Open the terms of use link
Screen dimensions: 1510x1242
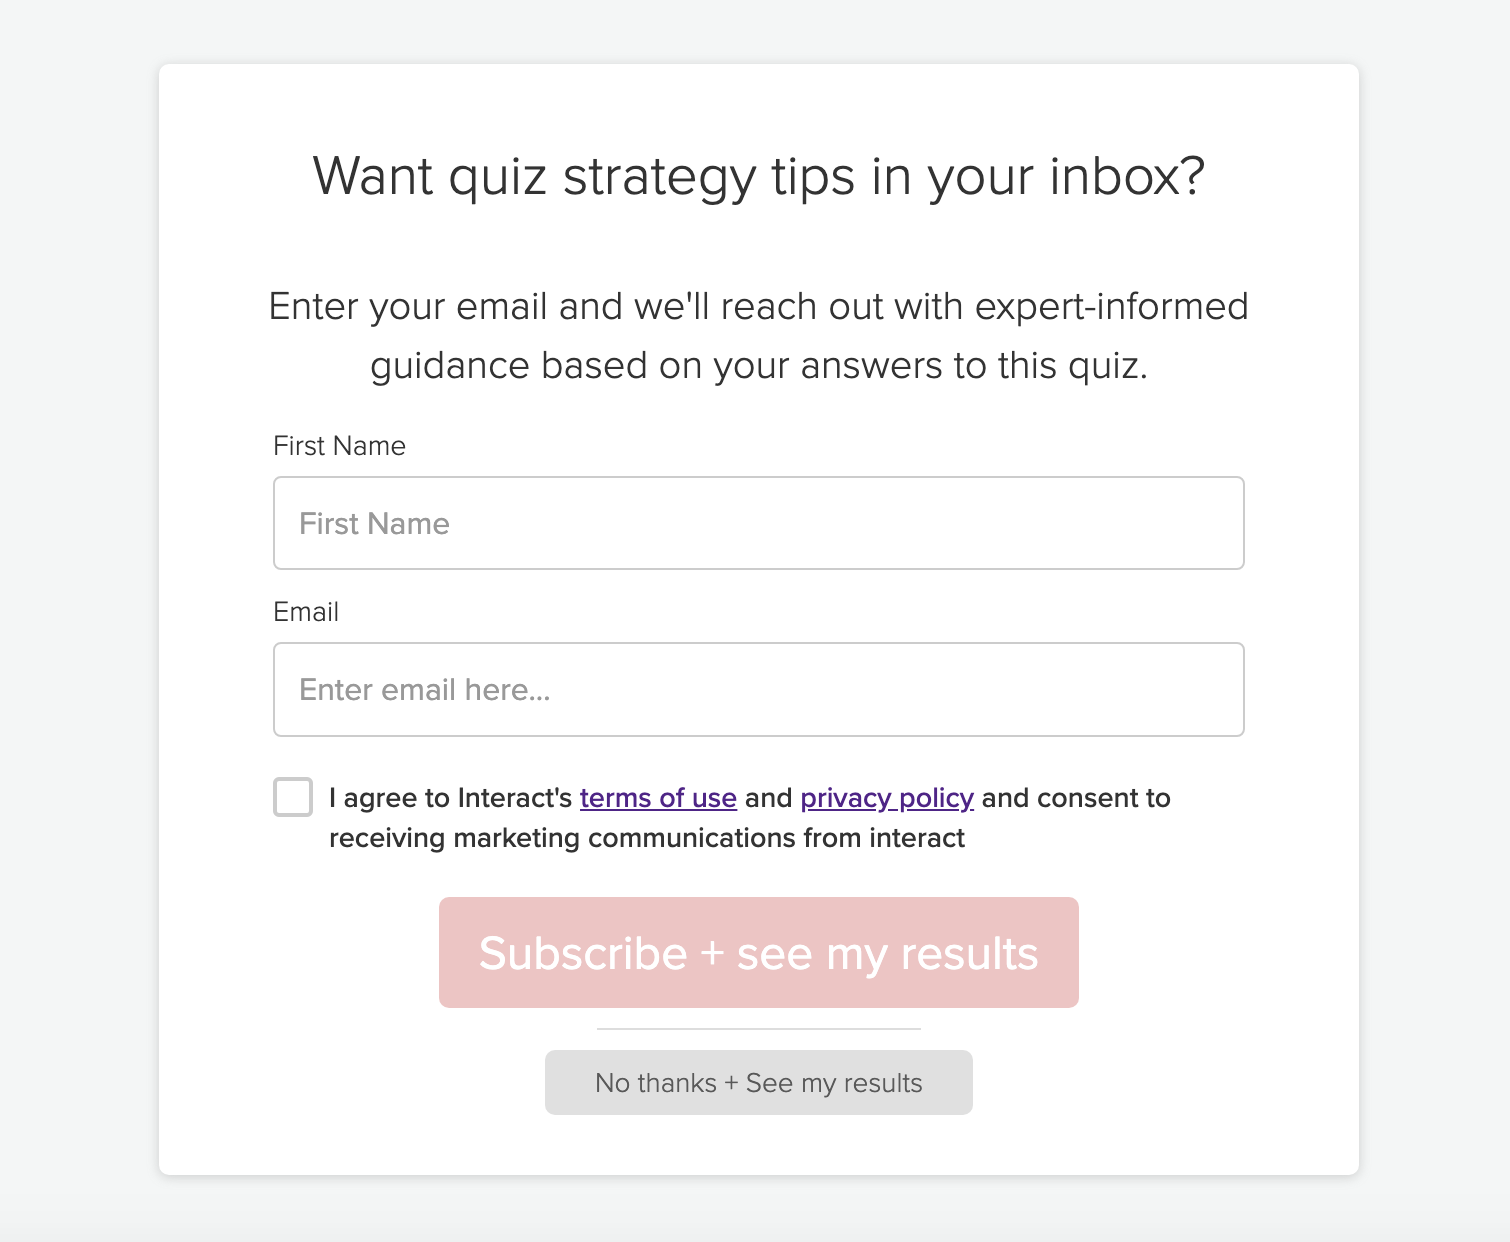(658, 798)
